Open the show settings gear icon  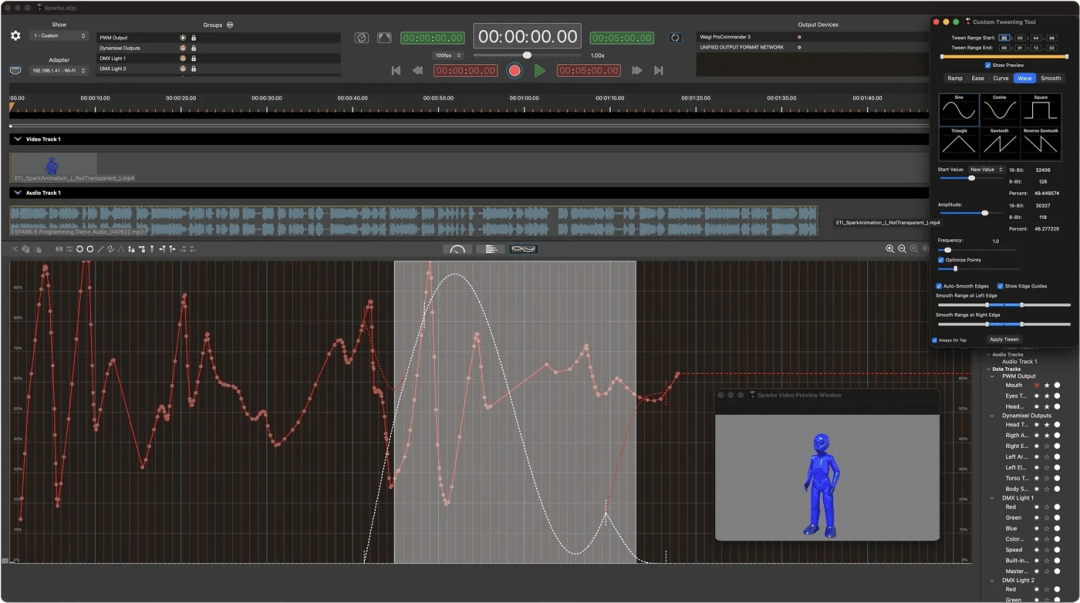click(x=15, y=35)
